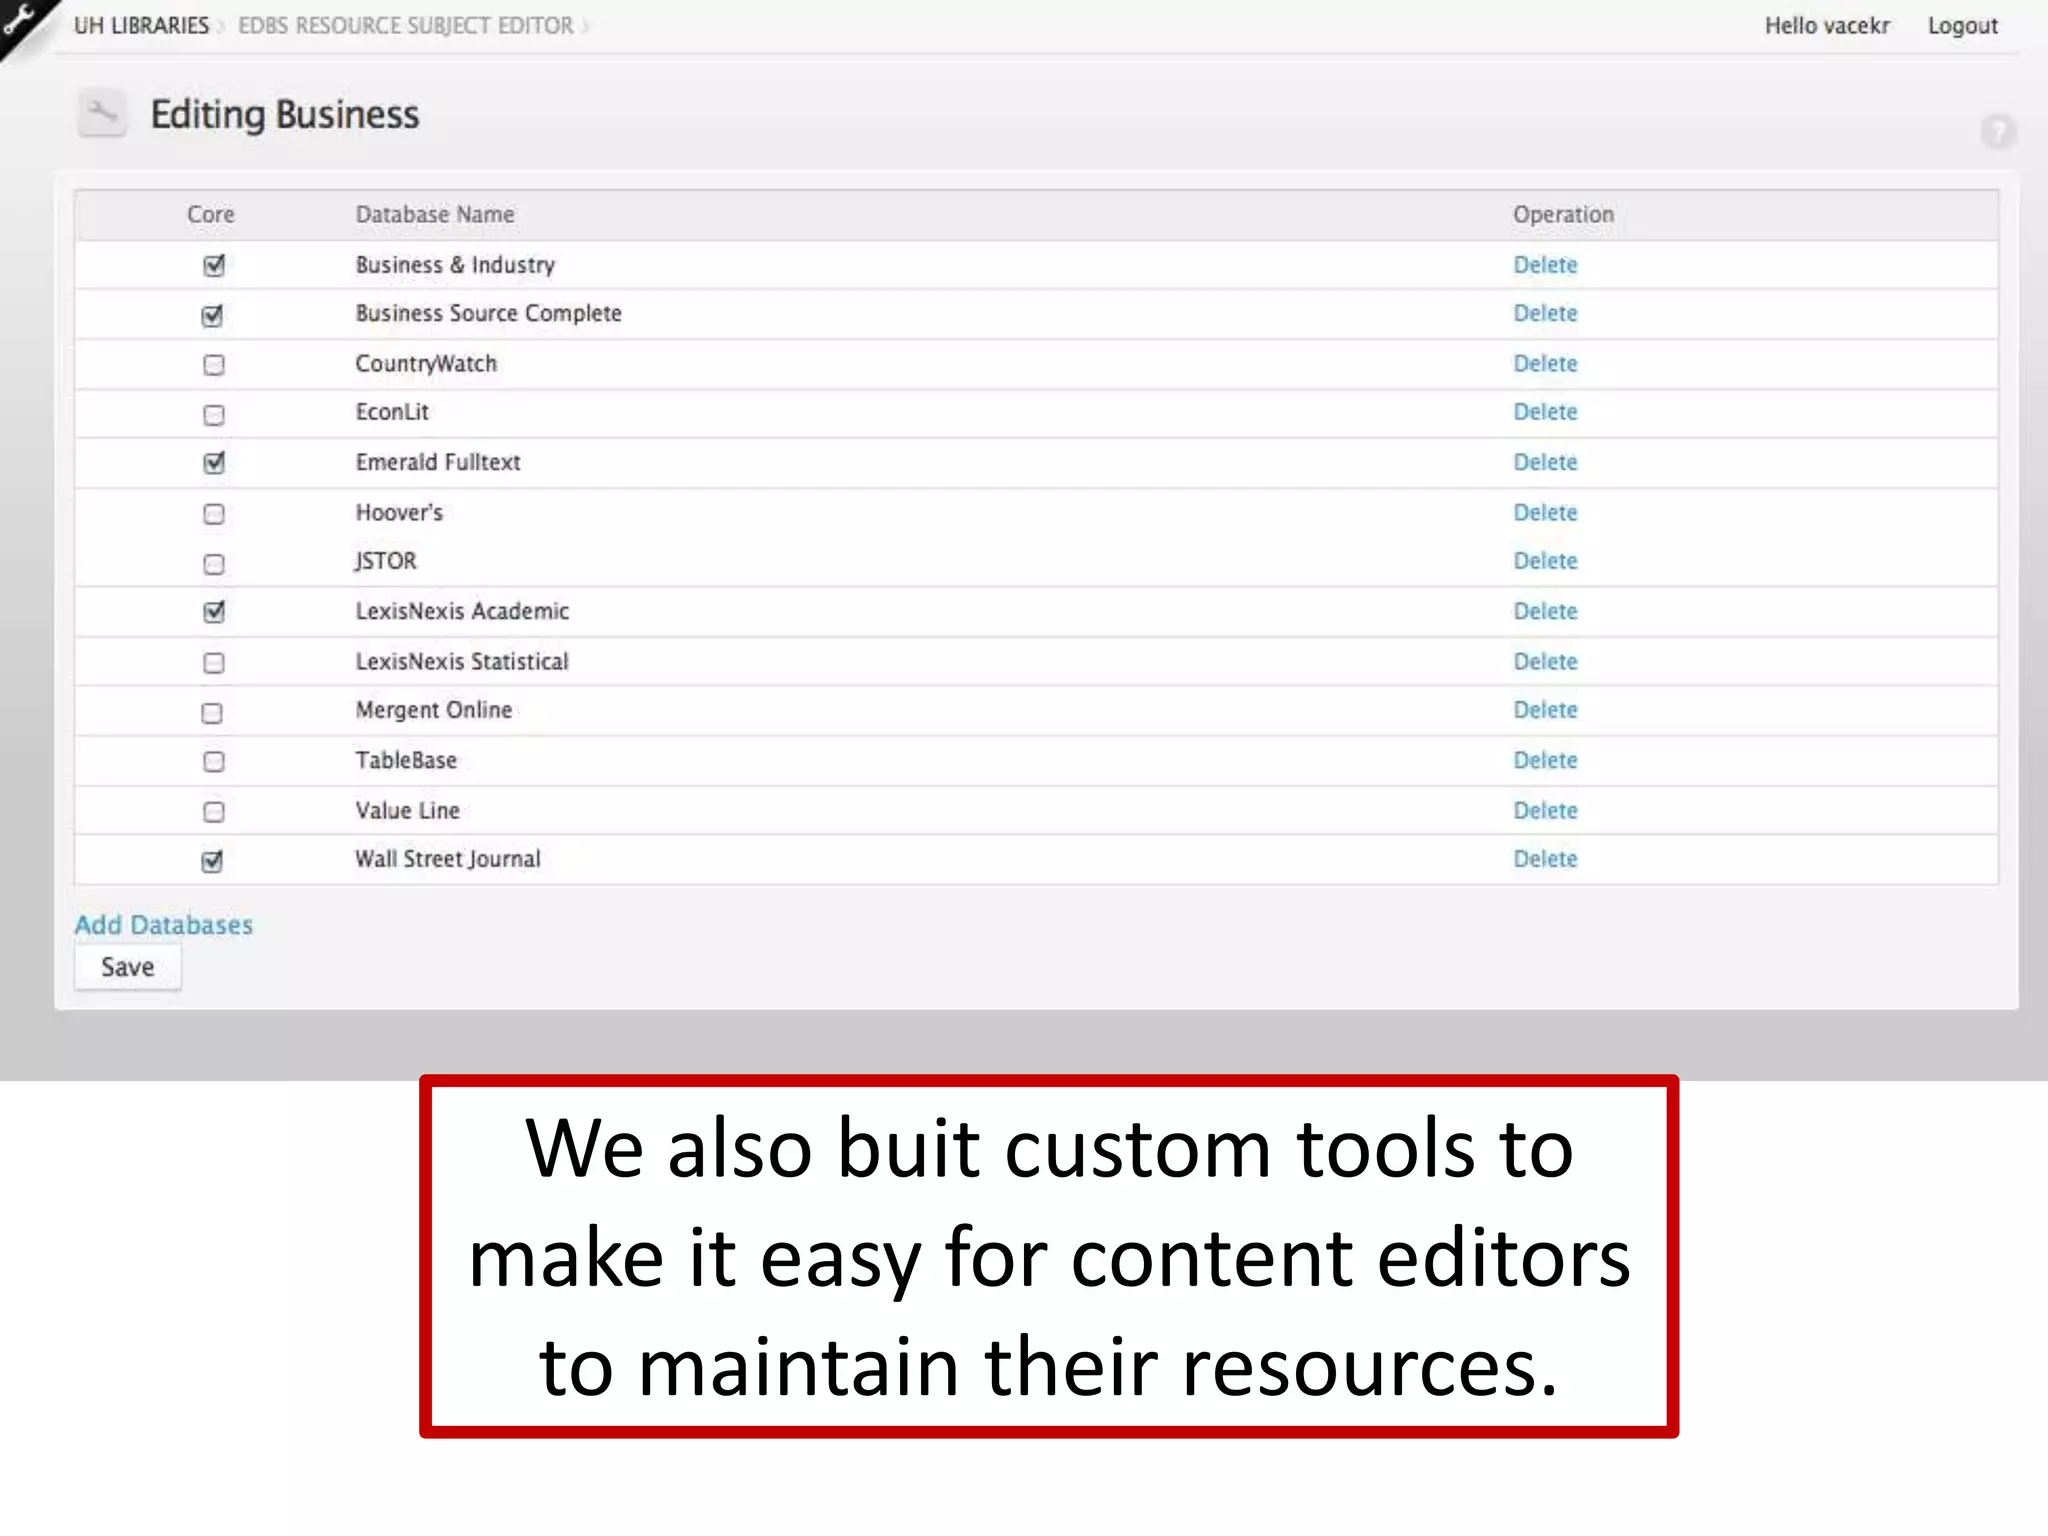Delete Mergent Online database
2048x1536 pixels.
(x=1545, y=710)
